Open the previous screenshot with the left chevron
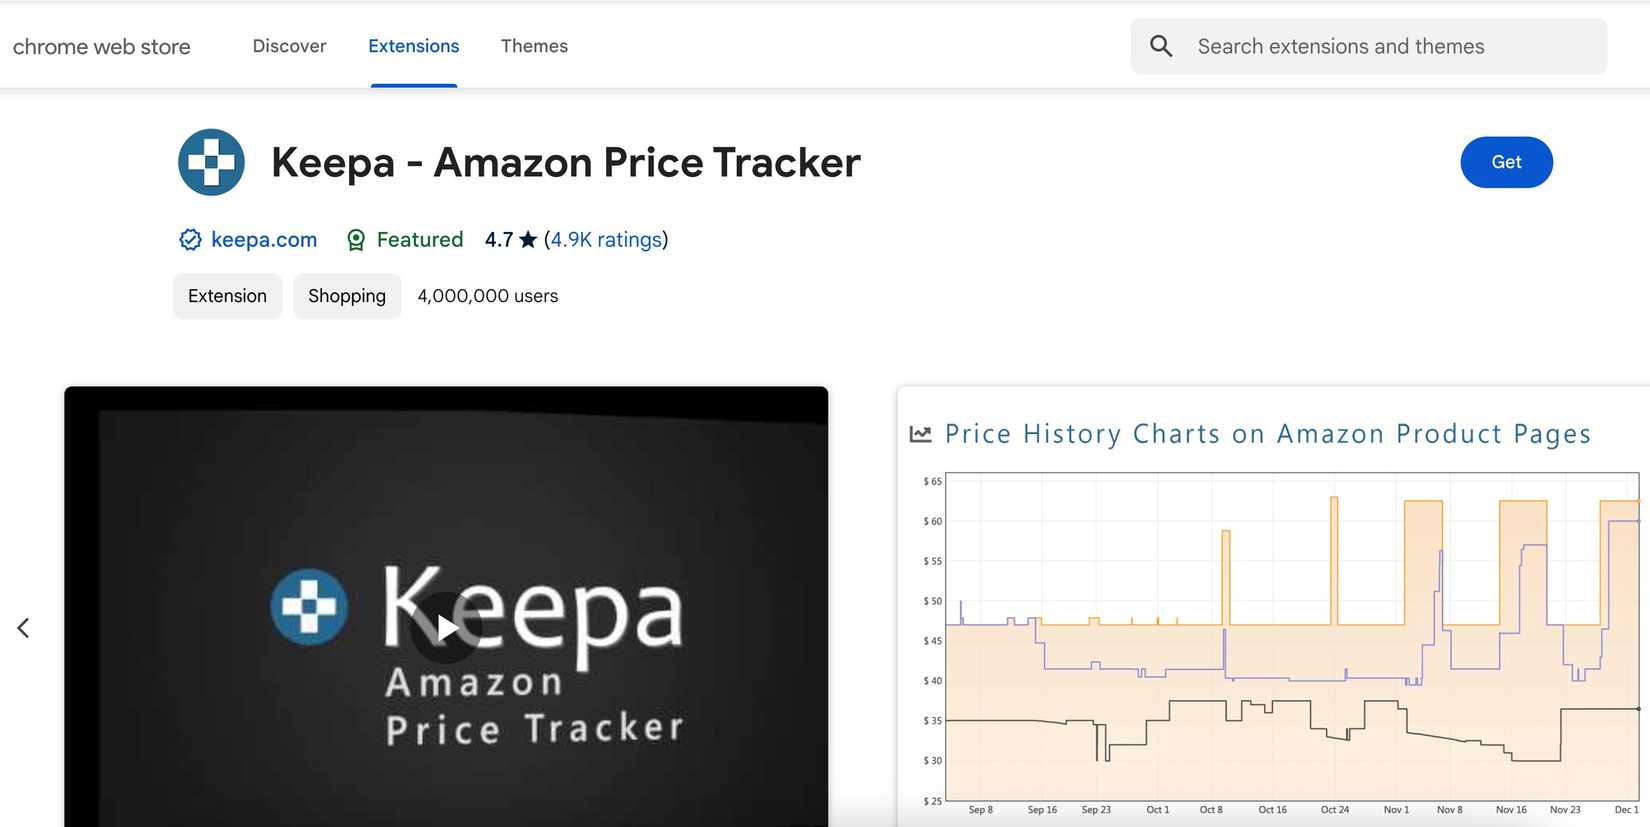This screenshot has height=827, width=1650. pos(24,627)
